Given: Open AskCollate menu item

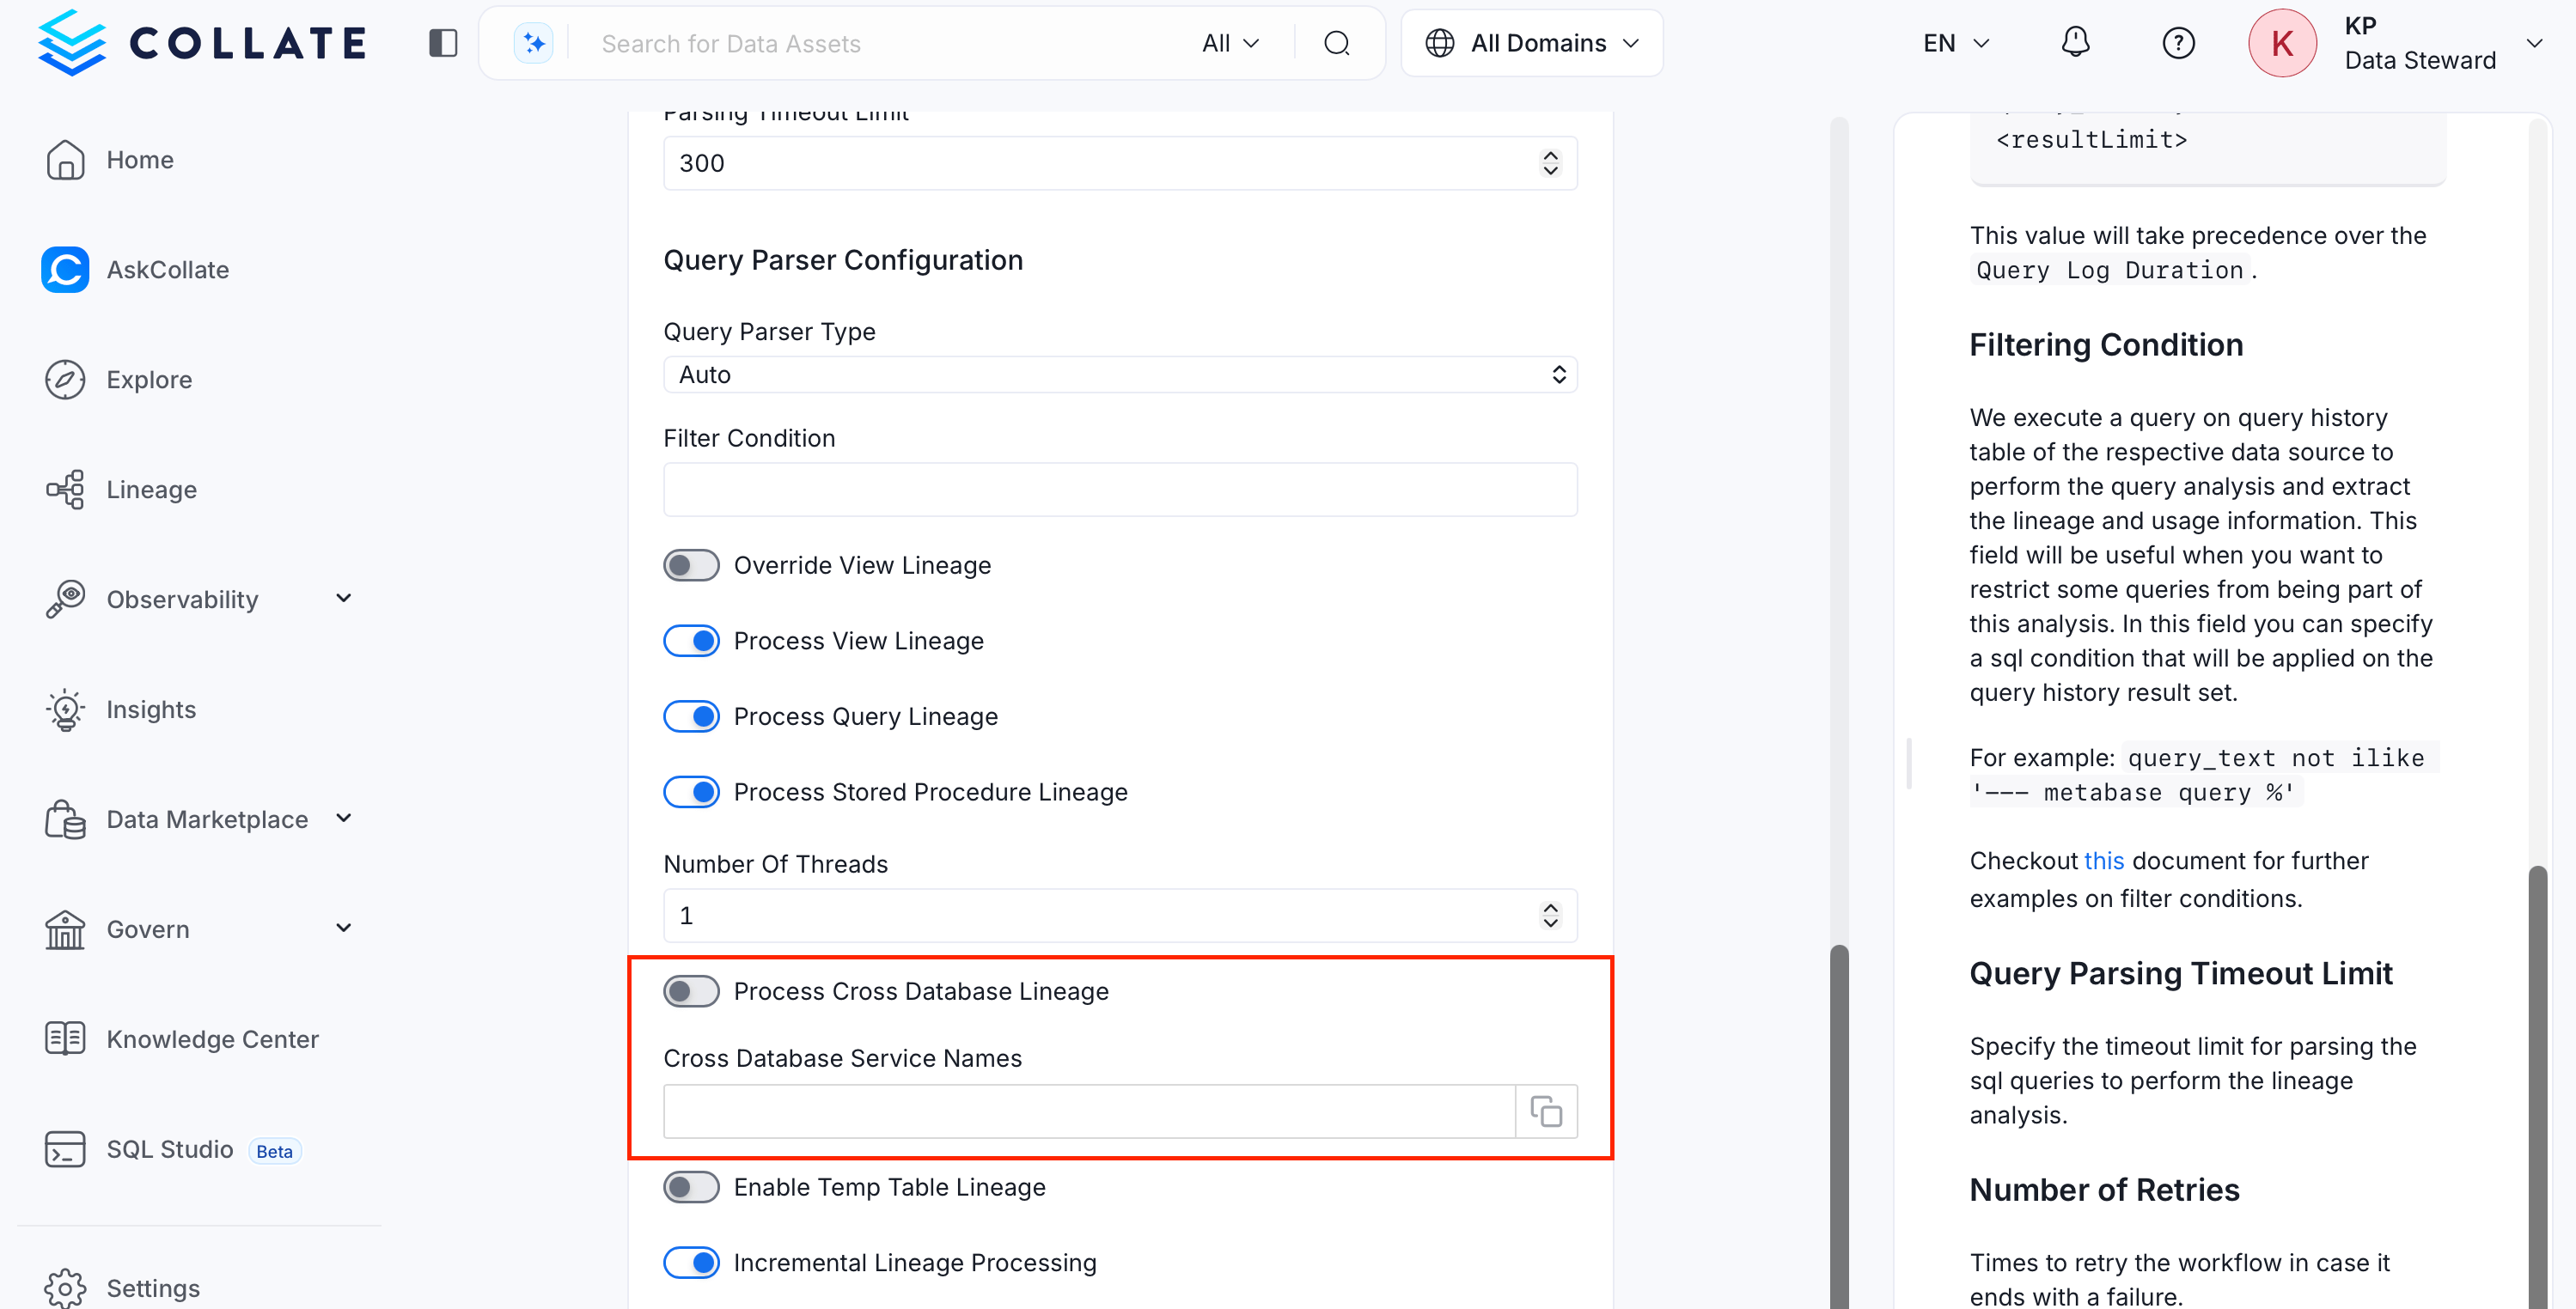Looking at the screenshot, I should coord(168,270).
